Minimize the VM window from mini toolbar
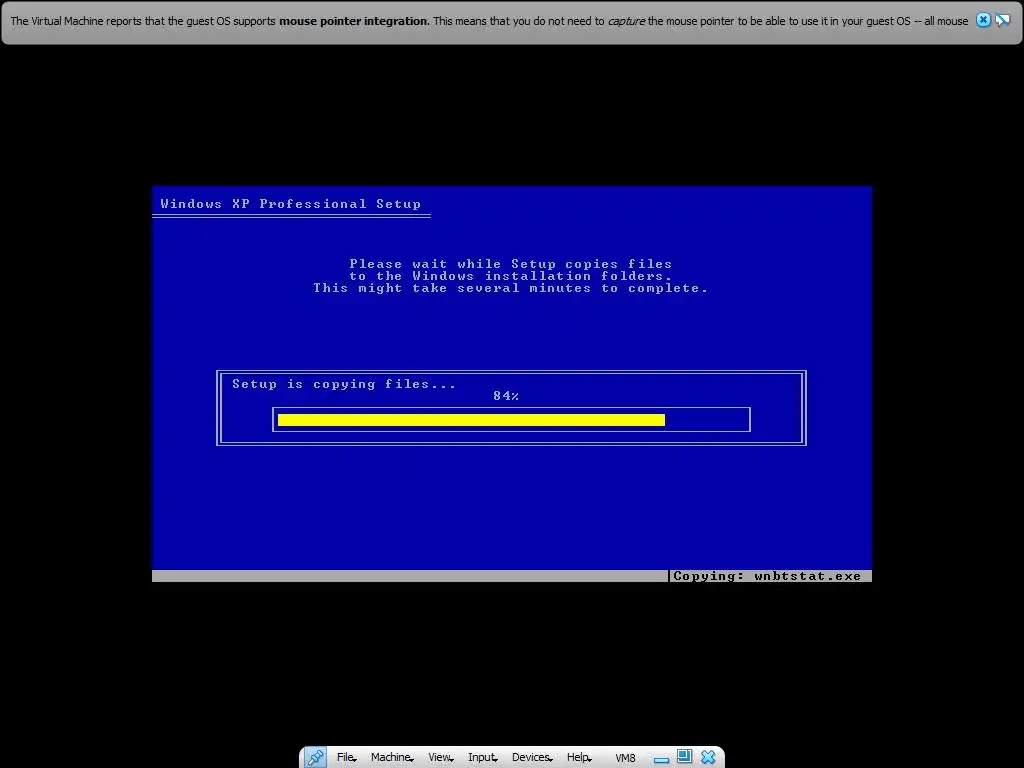 tap(662, 759)
